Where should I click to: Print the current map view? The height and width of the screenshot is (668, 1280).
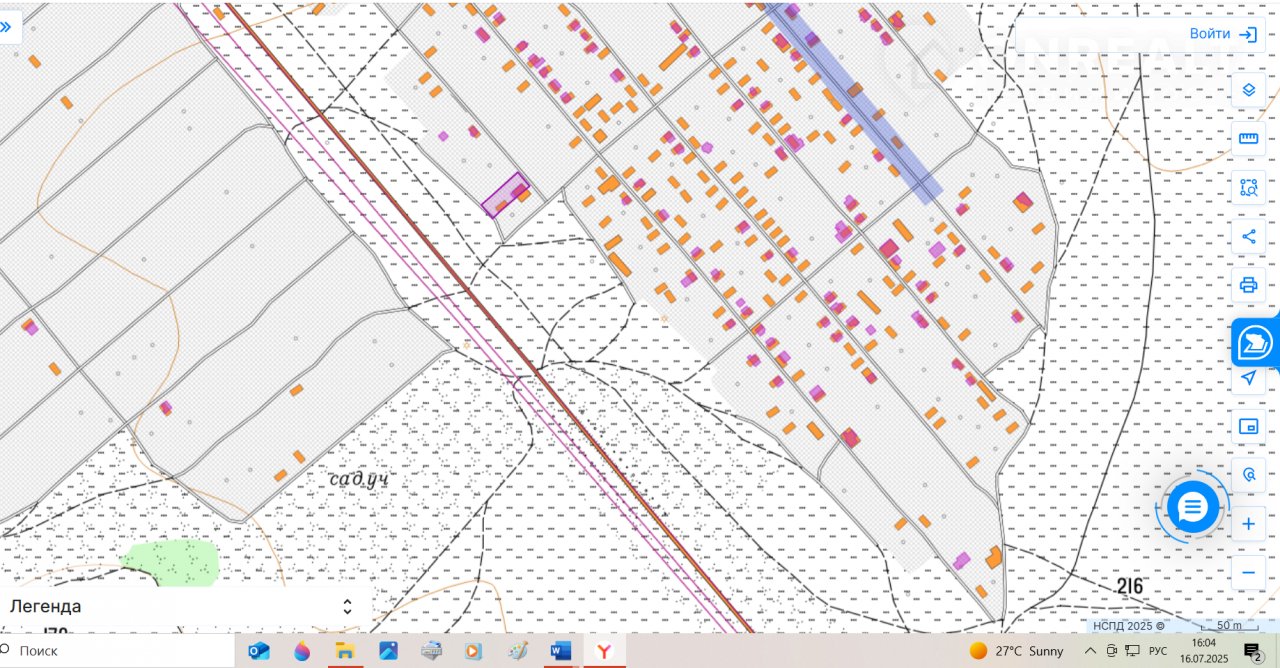[1248, 285]
